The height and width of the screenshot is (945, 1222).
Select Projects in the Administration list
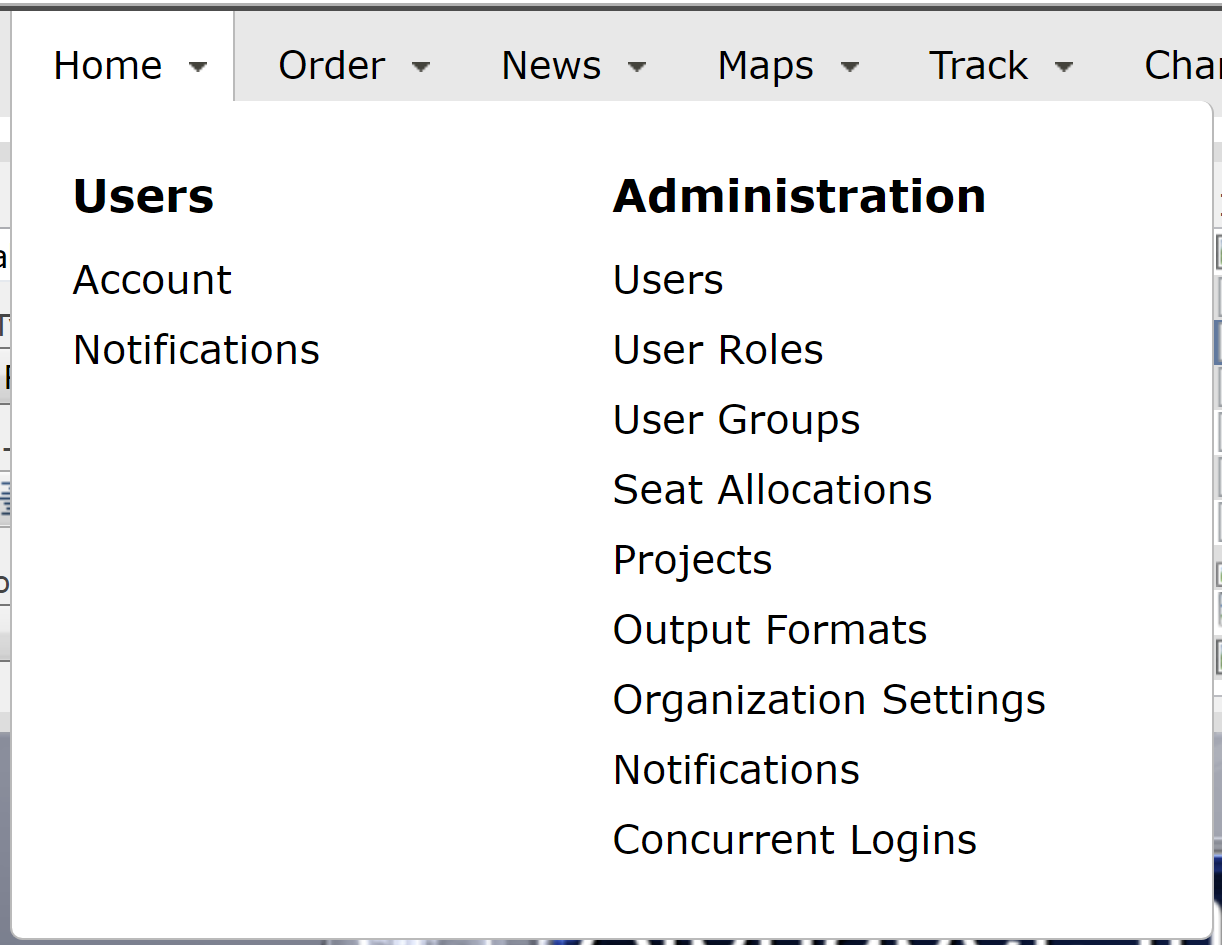pos(692,560)
